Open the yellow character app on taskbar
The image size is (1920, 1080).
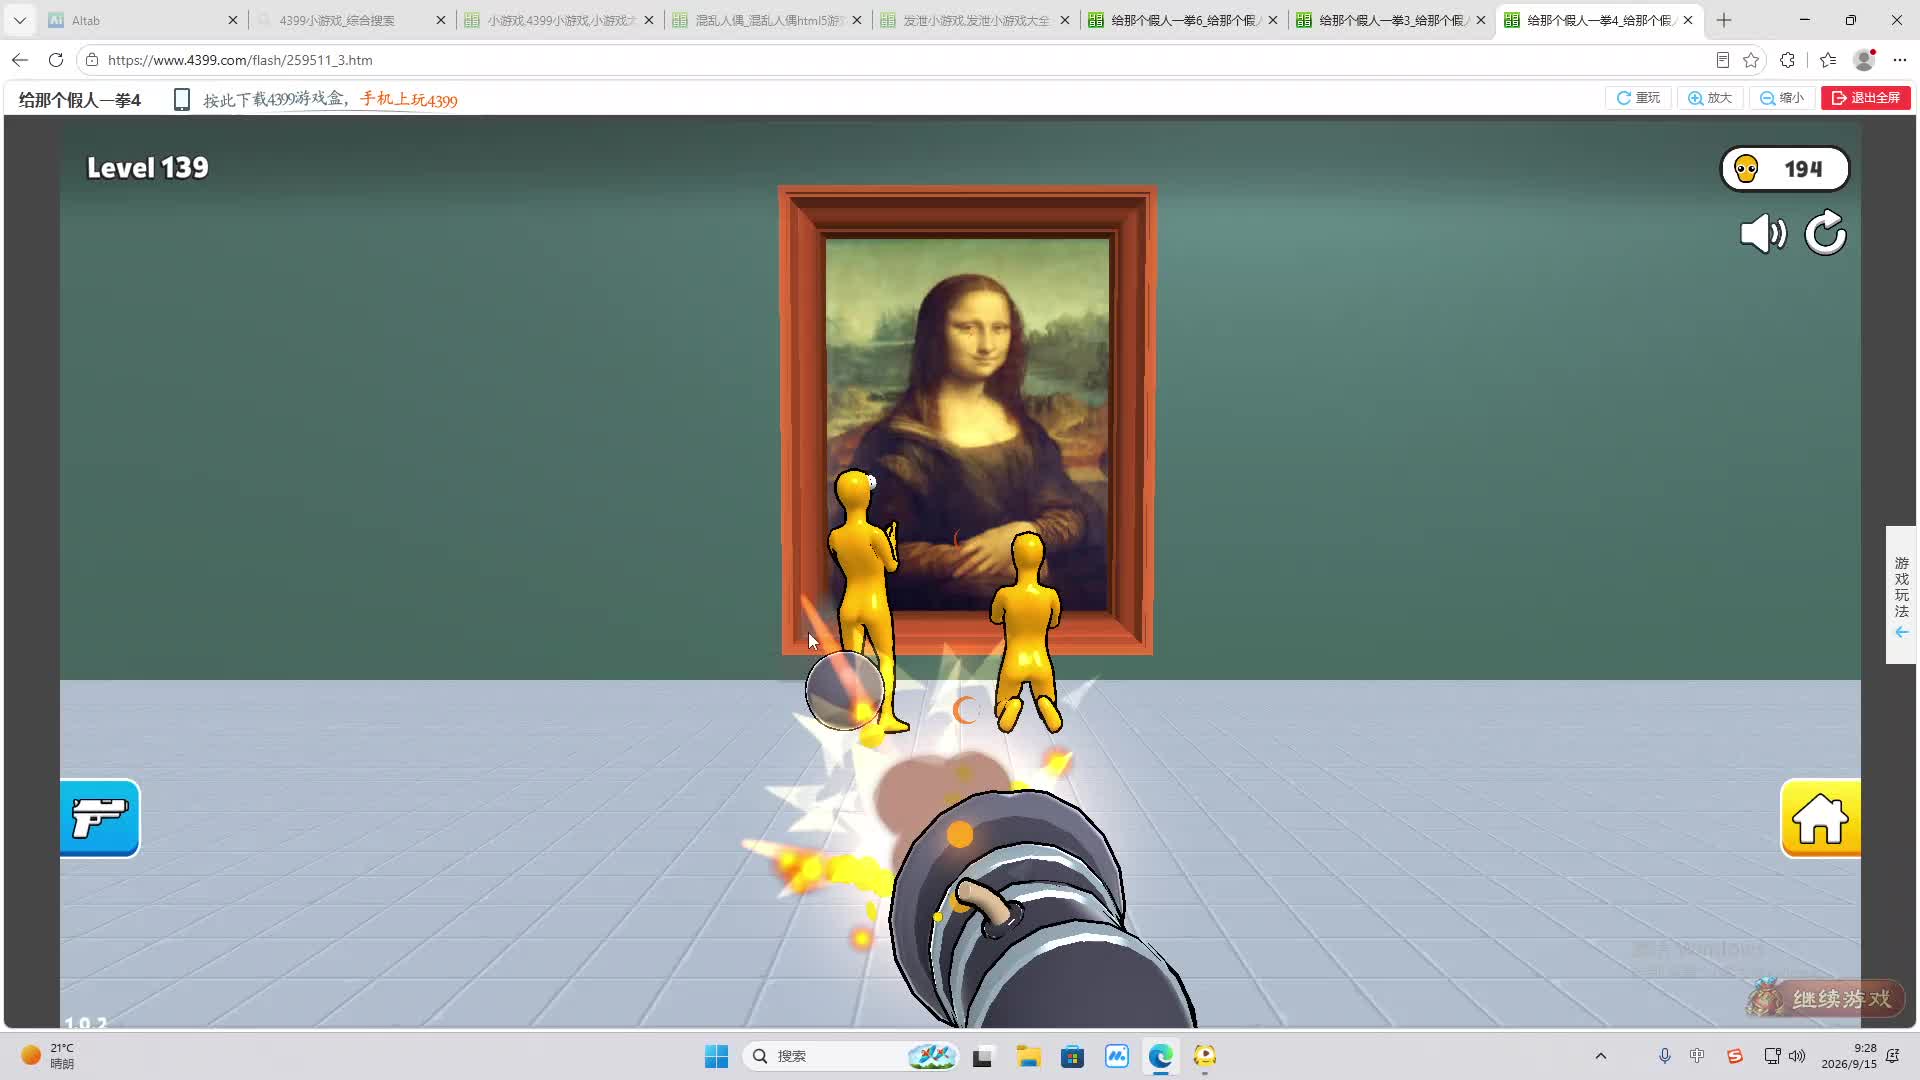pos(1204,1056)
